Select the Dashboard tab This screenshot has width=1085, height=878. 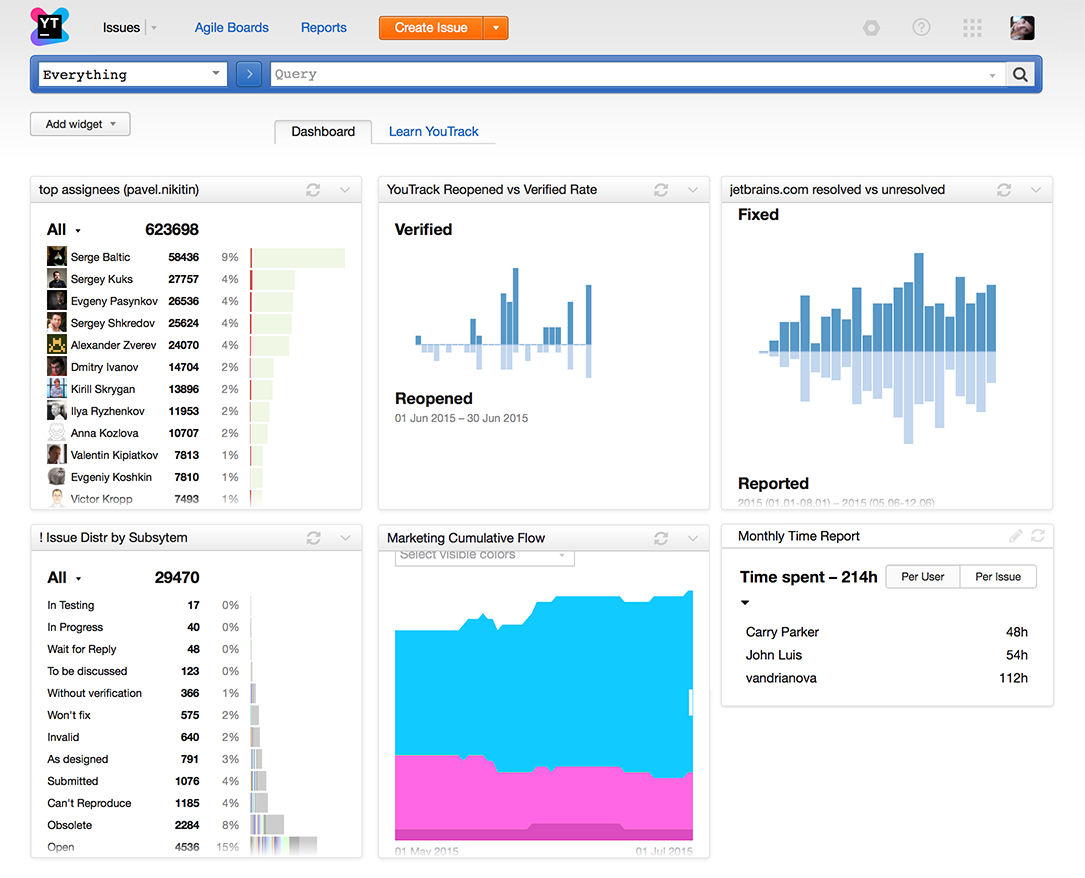tap(323, 131)
